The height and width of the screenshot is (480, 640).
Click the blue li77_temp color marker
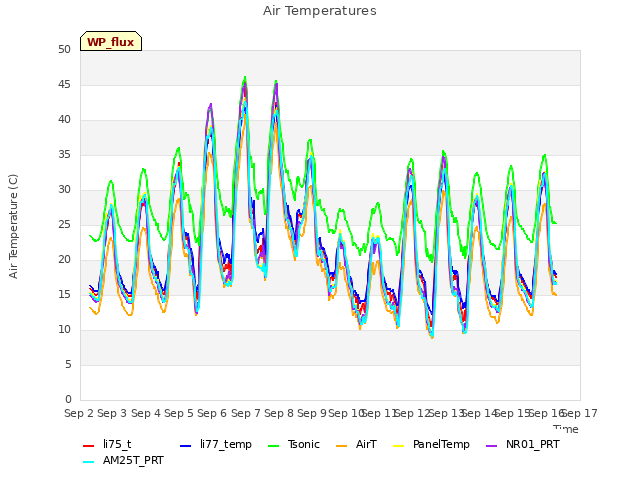click(x=185, y=446)
